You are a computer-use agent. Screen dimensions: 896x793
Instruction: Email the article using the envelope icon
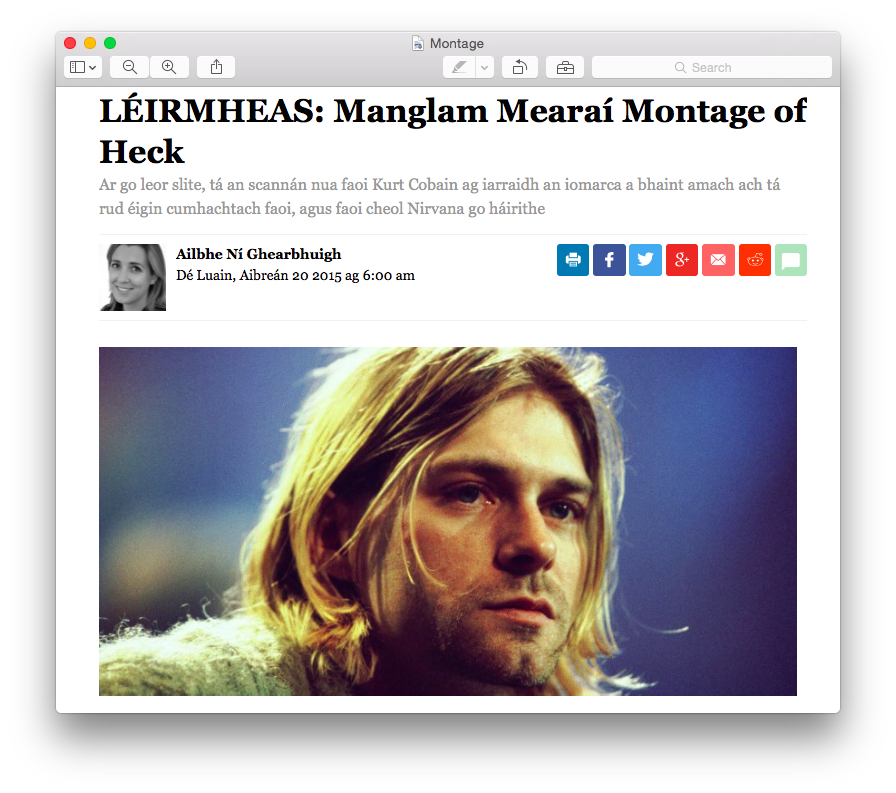(x=718, y=260)
